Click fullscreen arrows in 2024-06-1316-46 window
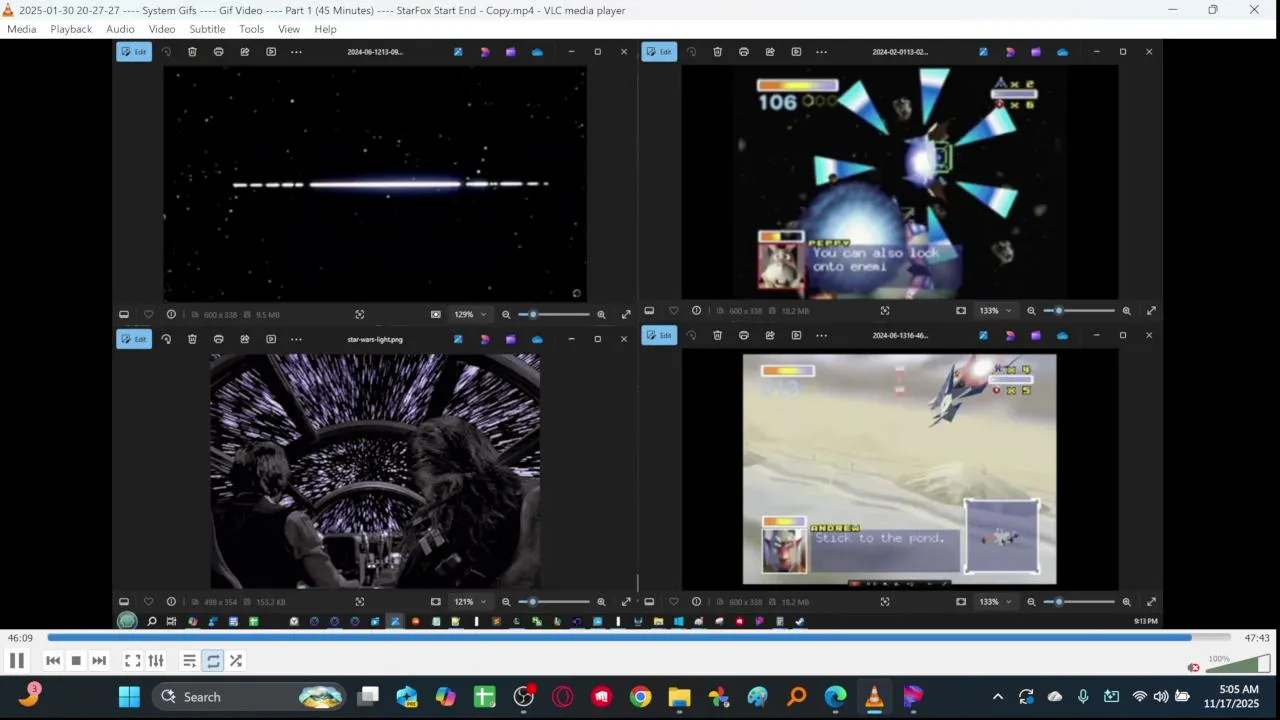 pyautogui.click(x=1151, y=602)
